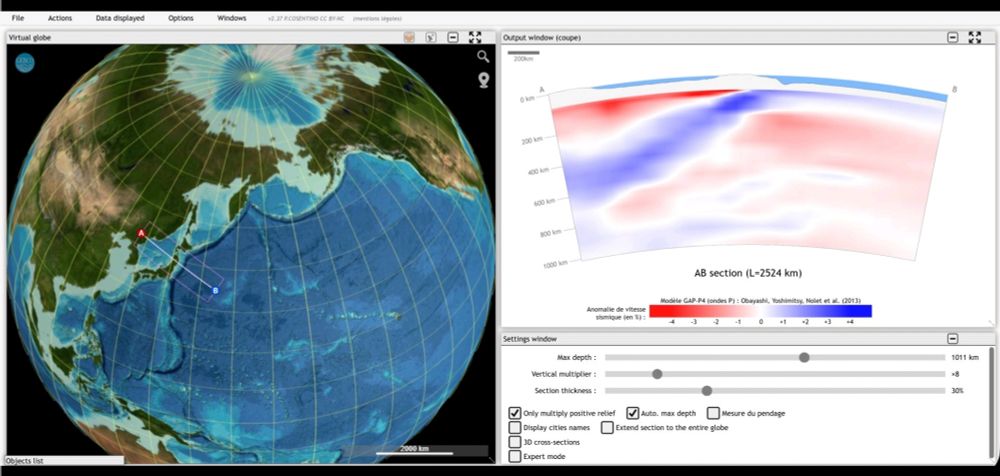
Task: Enable 3D cross-sections checkbox
Action: (515, 442)
